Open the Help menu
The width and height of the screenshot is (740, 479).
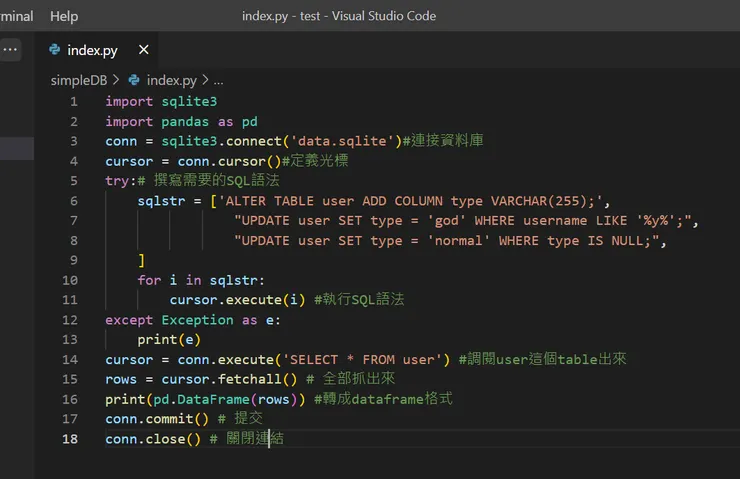click(64, 16)
